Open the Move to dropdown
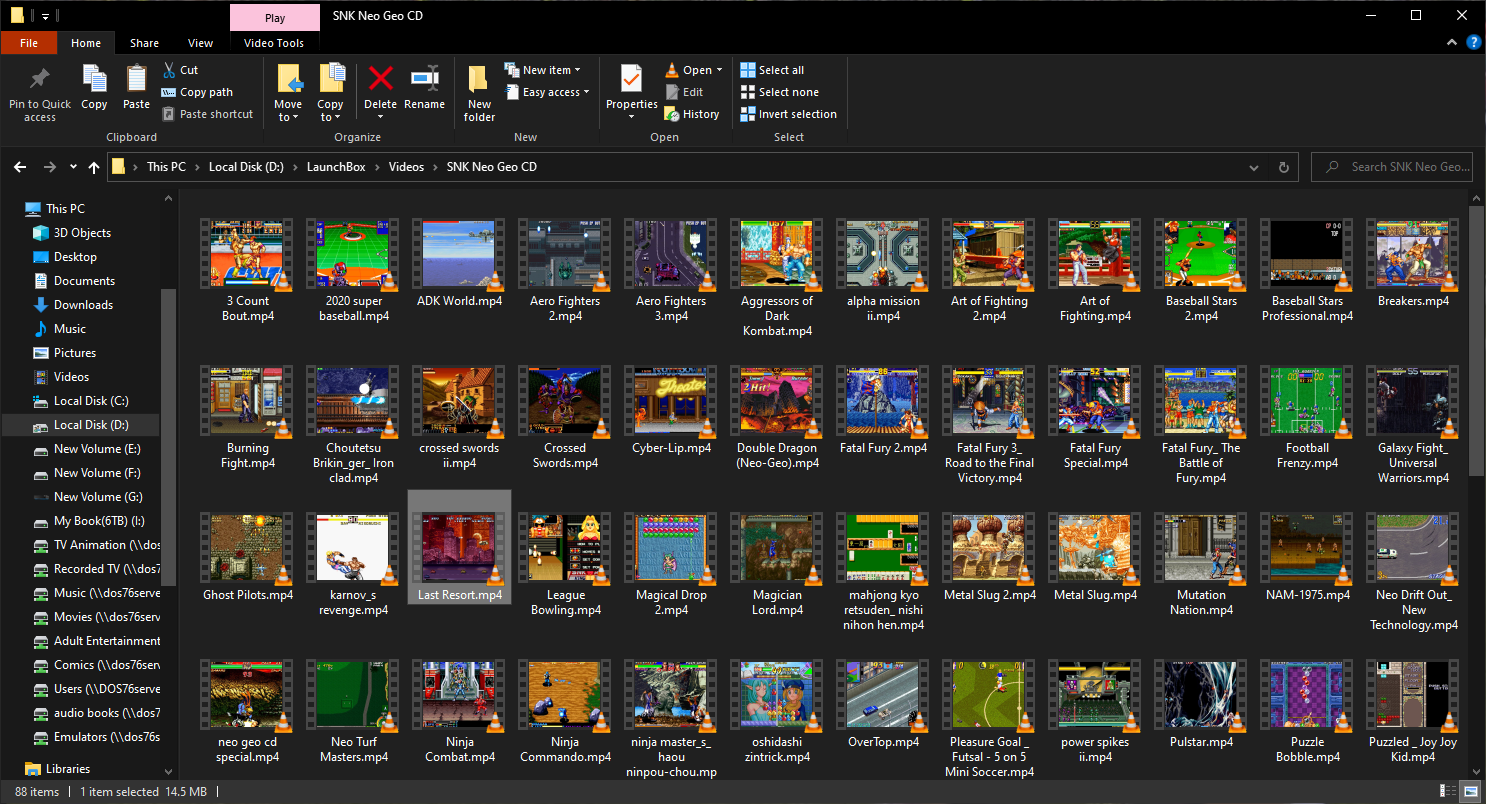The image size is (1486, 804). point(288,93)
